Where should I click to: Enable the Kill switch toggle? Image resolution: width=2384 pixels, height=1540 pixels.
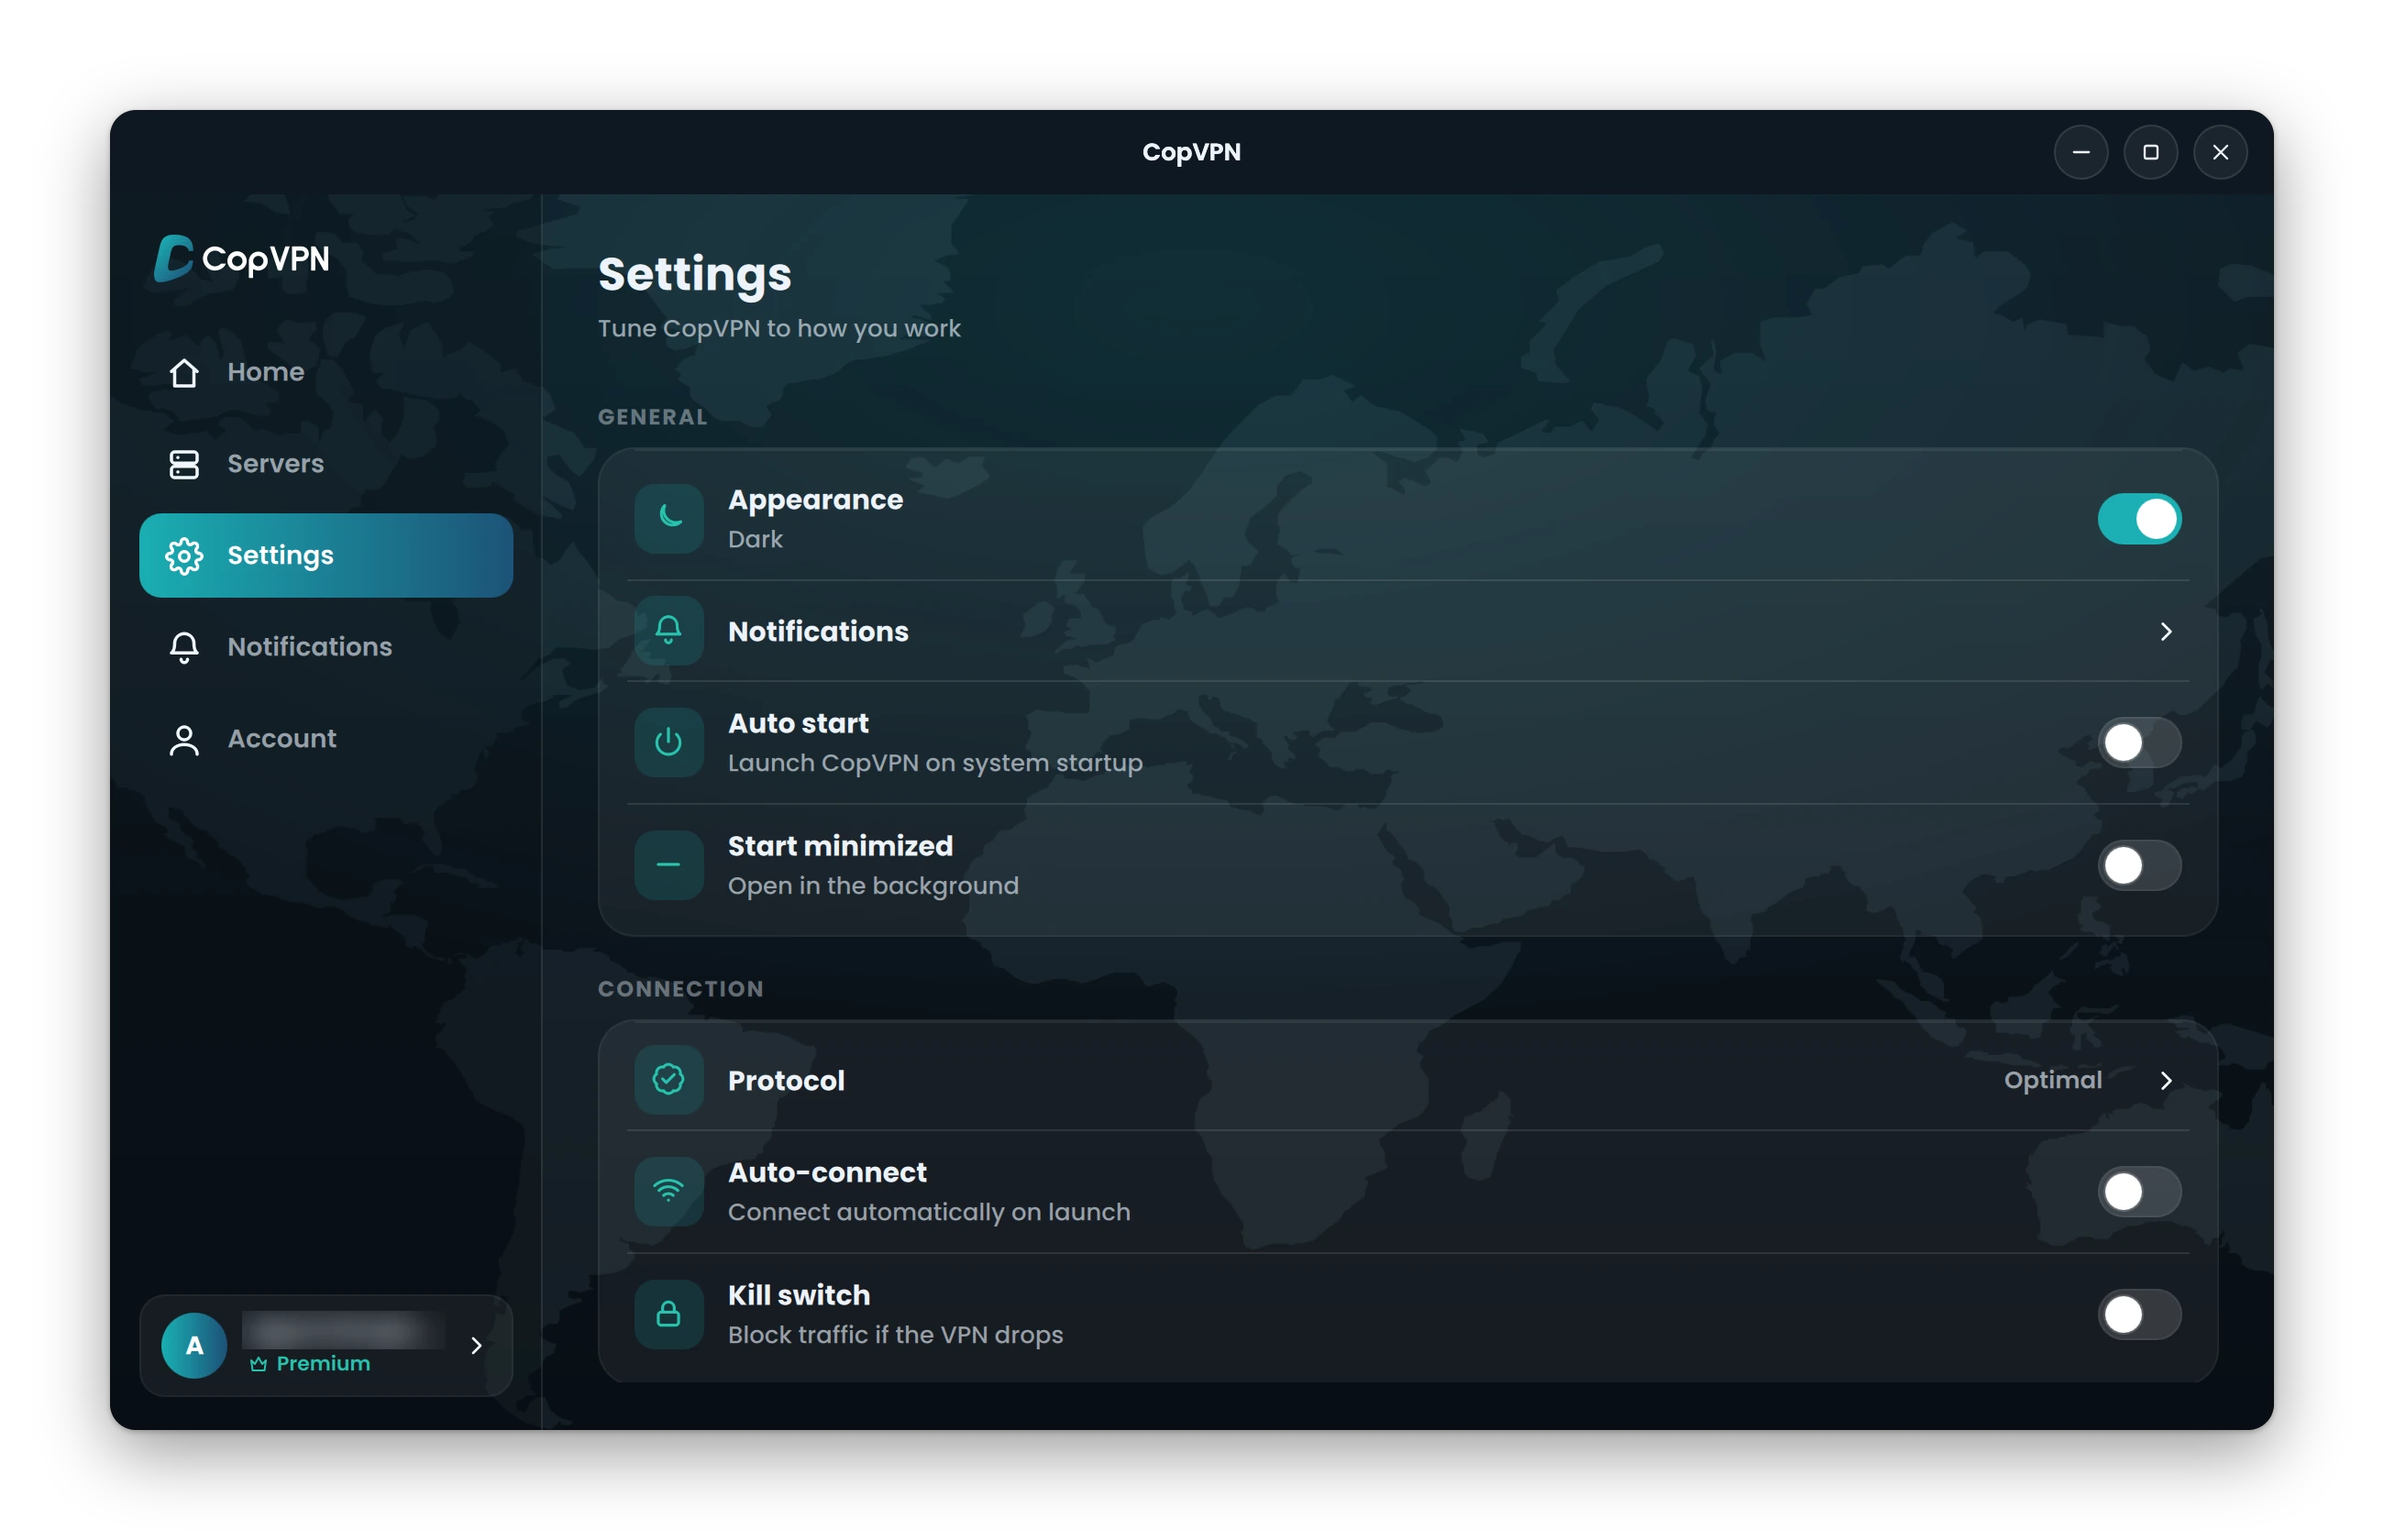[2139, 1314]
